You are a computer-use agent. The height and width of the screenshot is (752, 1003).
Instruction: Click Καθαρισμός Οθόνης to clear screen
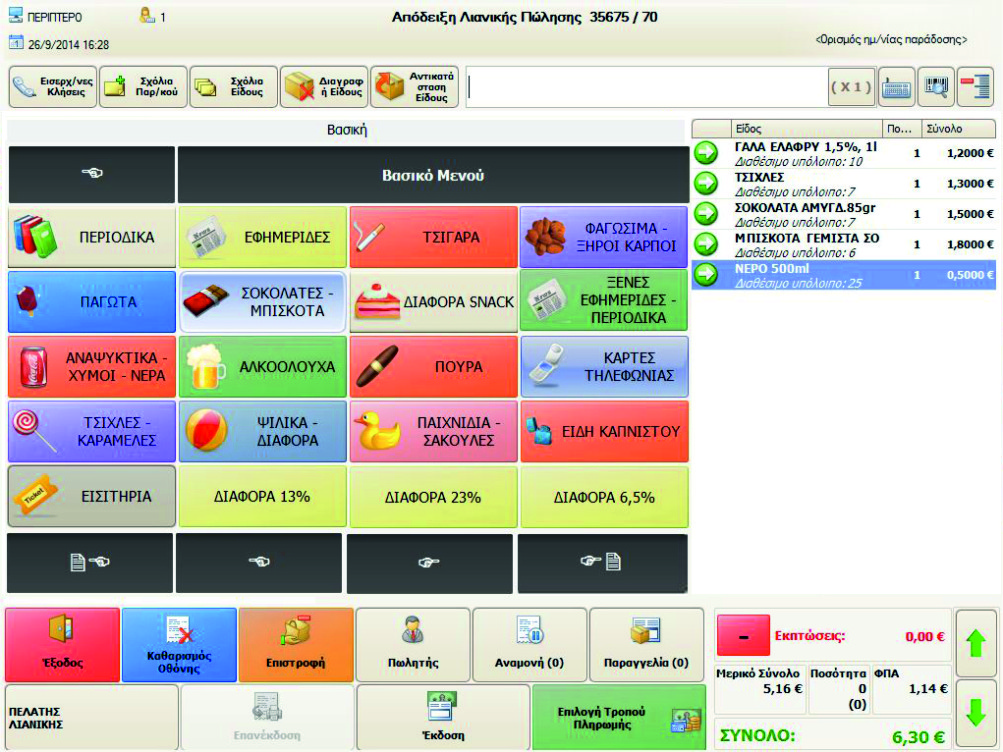[179, 646]
